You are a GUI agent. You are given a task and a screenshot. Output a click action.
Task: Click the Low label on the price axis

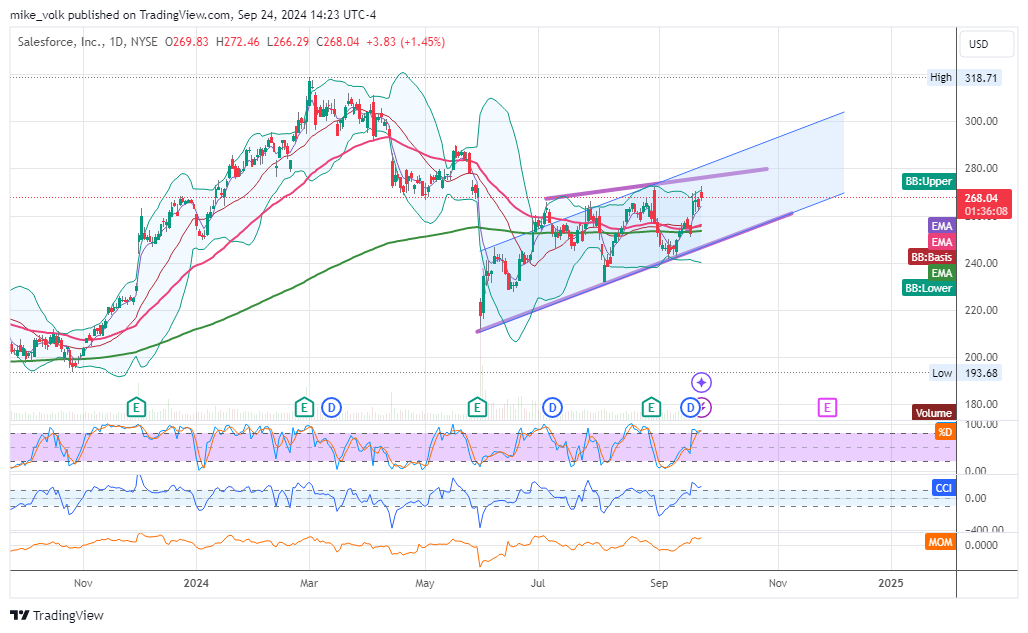942,373
